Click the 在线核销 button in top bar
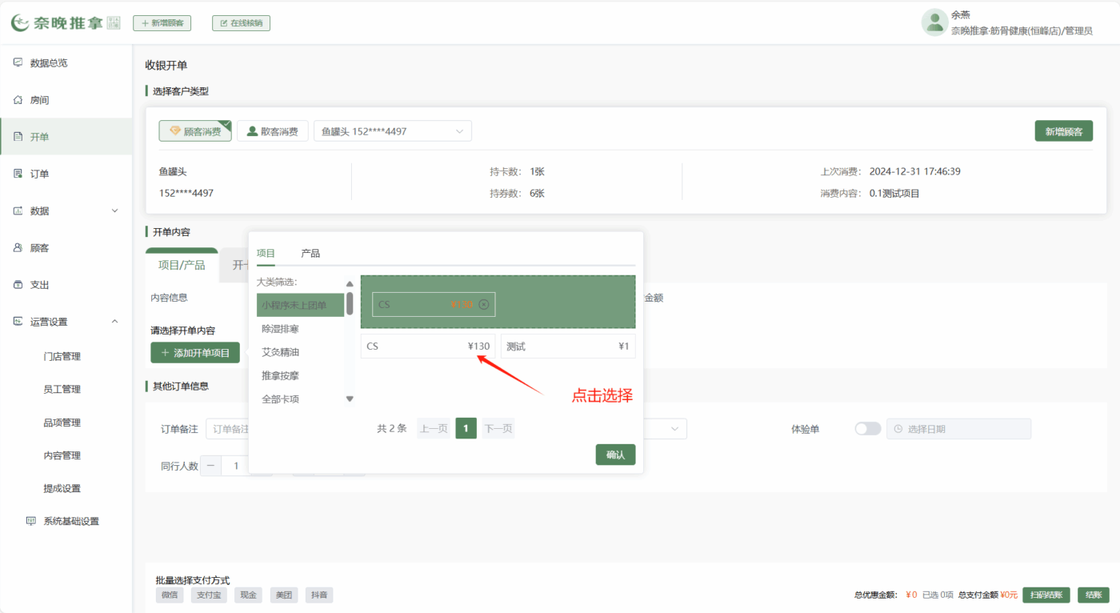Screen dimensions: 1120x613 tap(241, 23)
